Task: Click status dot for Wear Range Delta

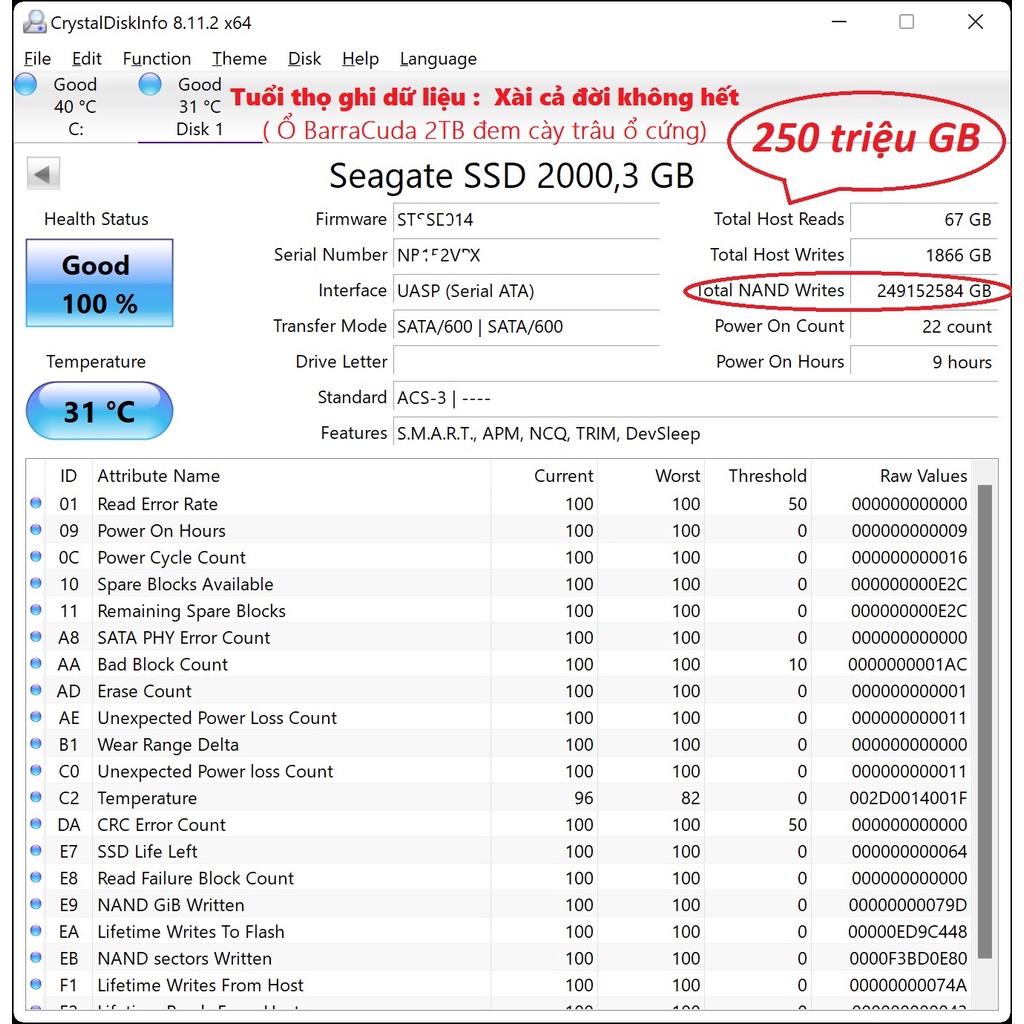Action: tap(36, 743)
